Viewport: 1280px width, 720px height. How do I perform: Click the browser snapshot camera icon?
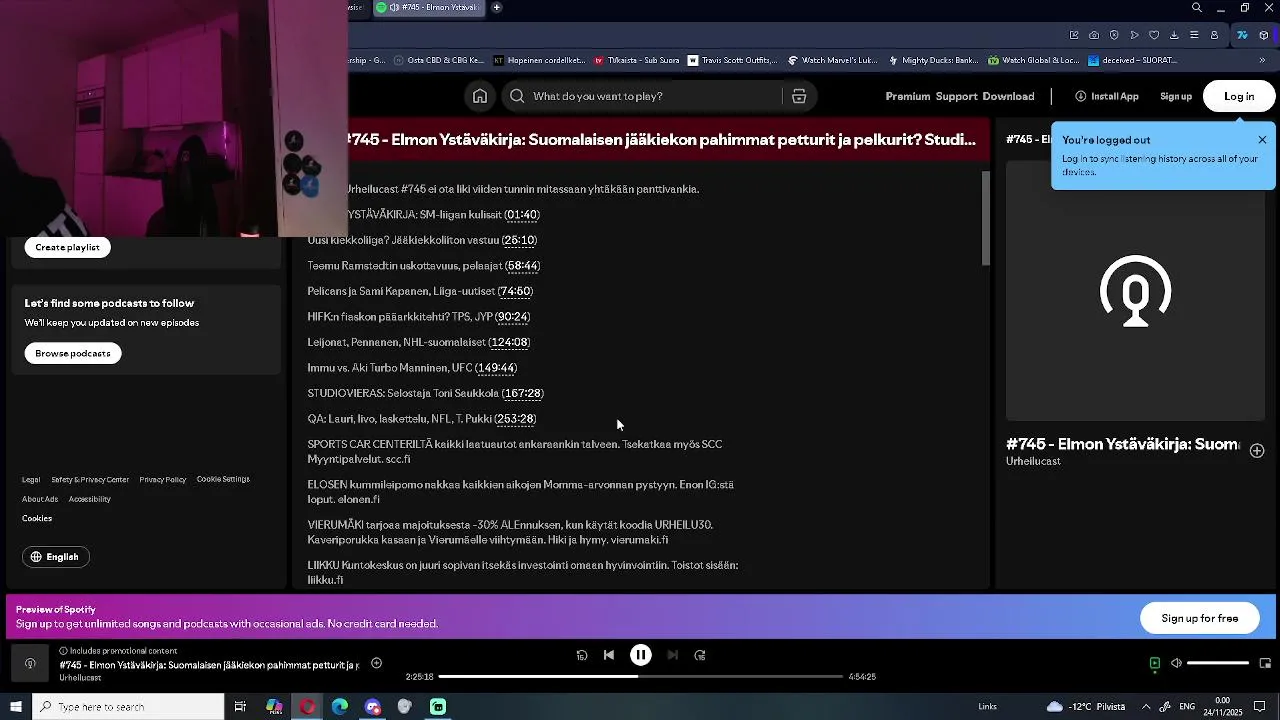pos(1094,35)
